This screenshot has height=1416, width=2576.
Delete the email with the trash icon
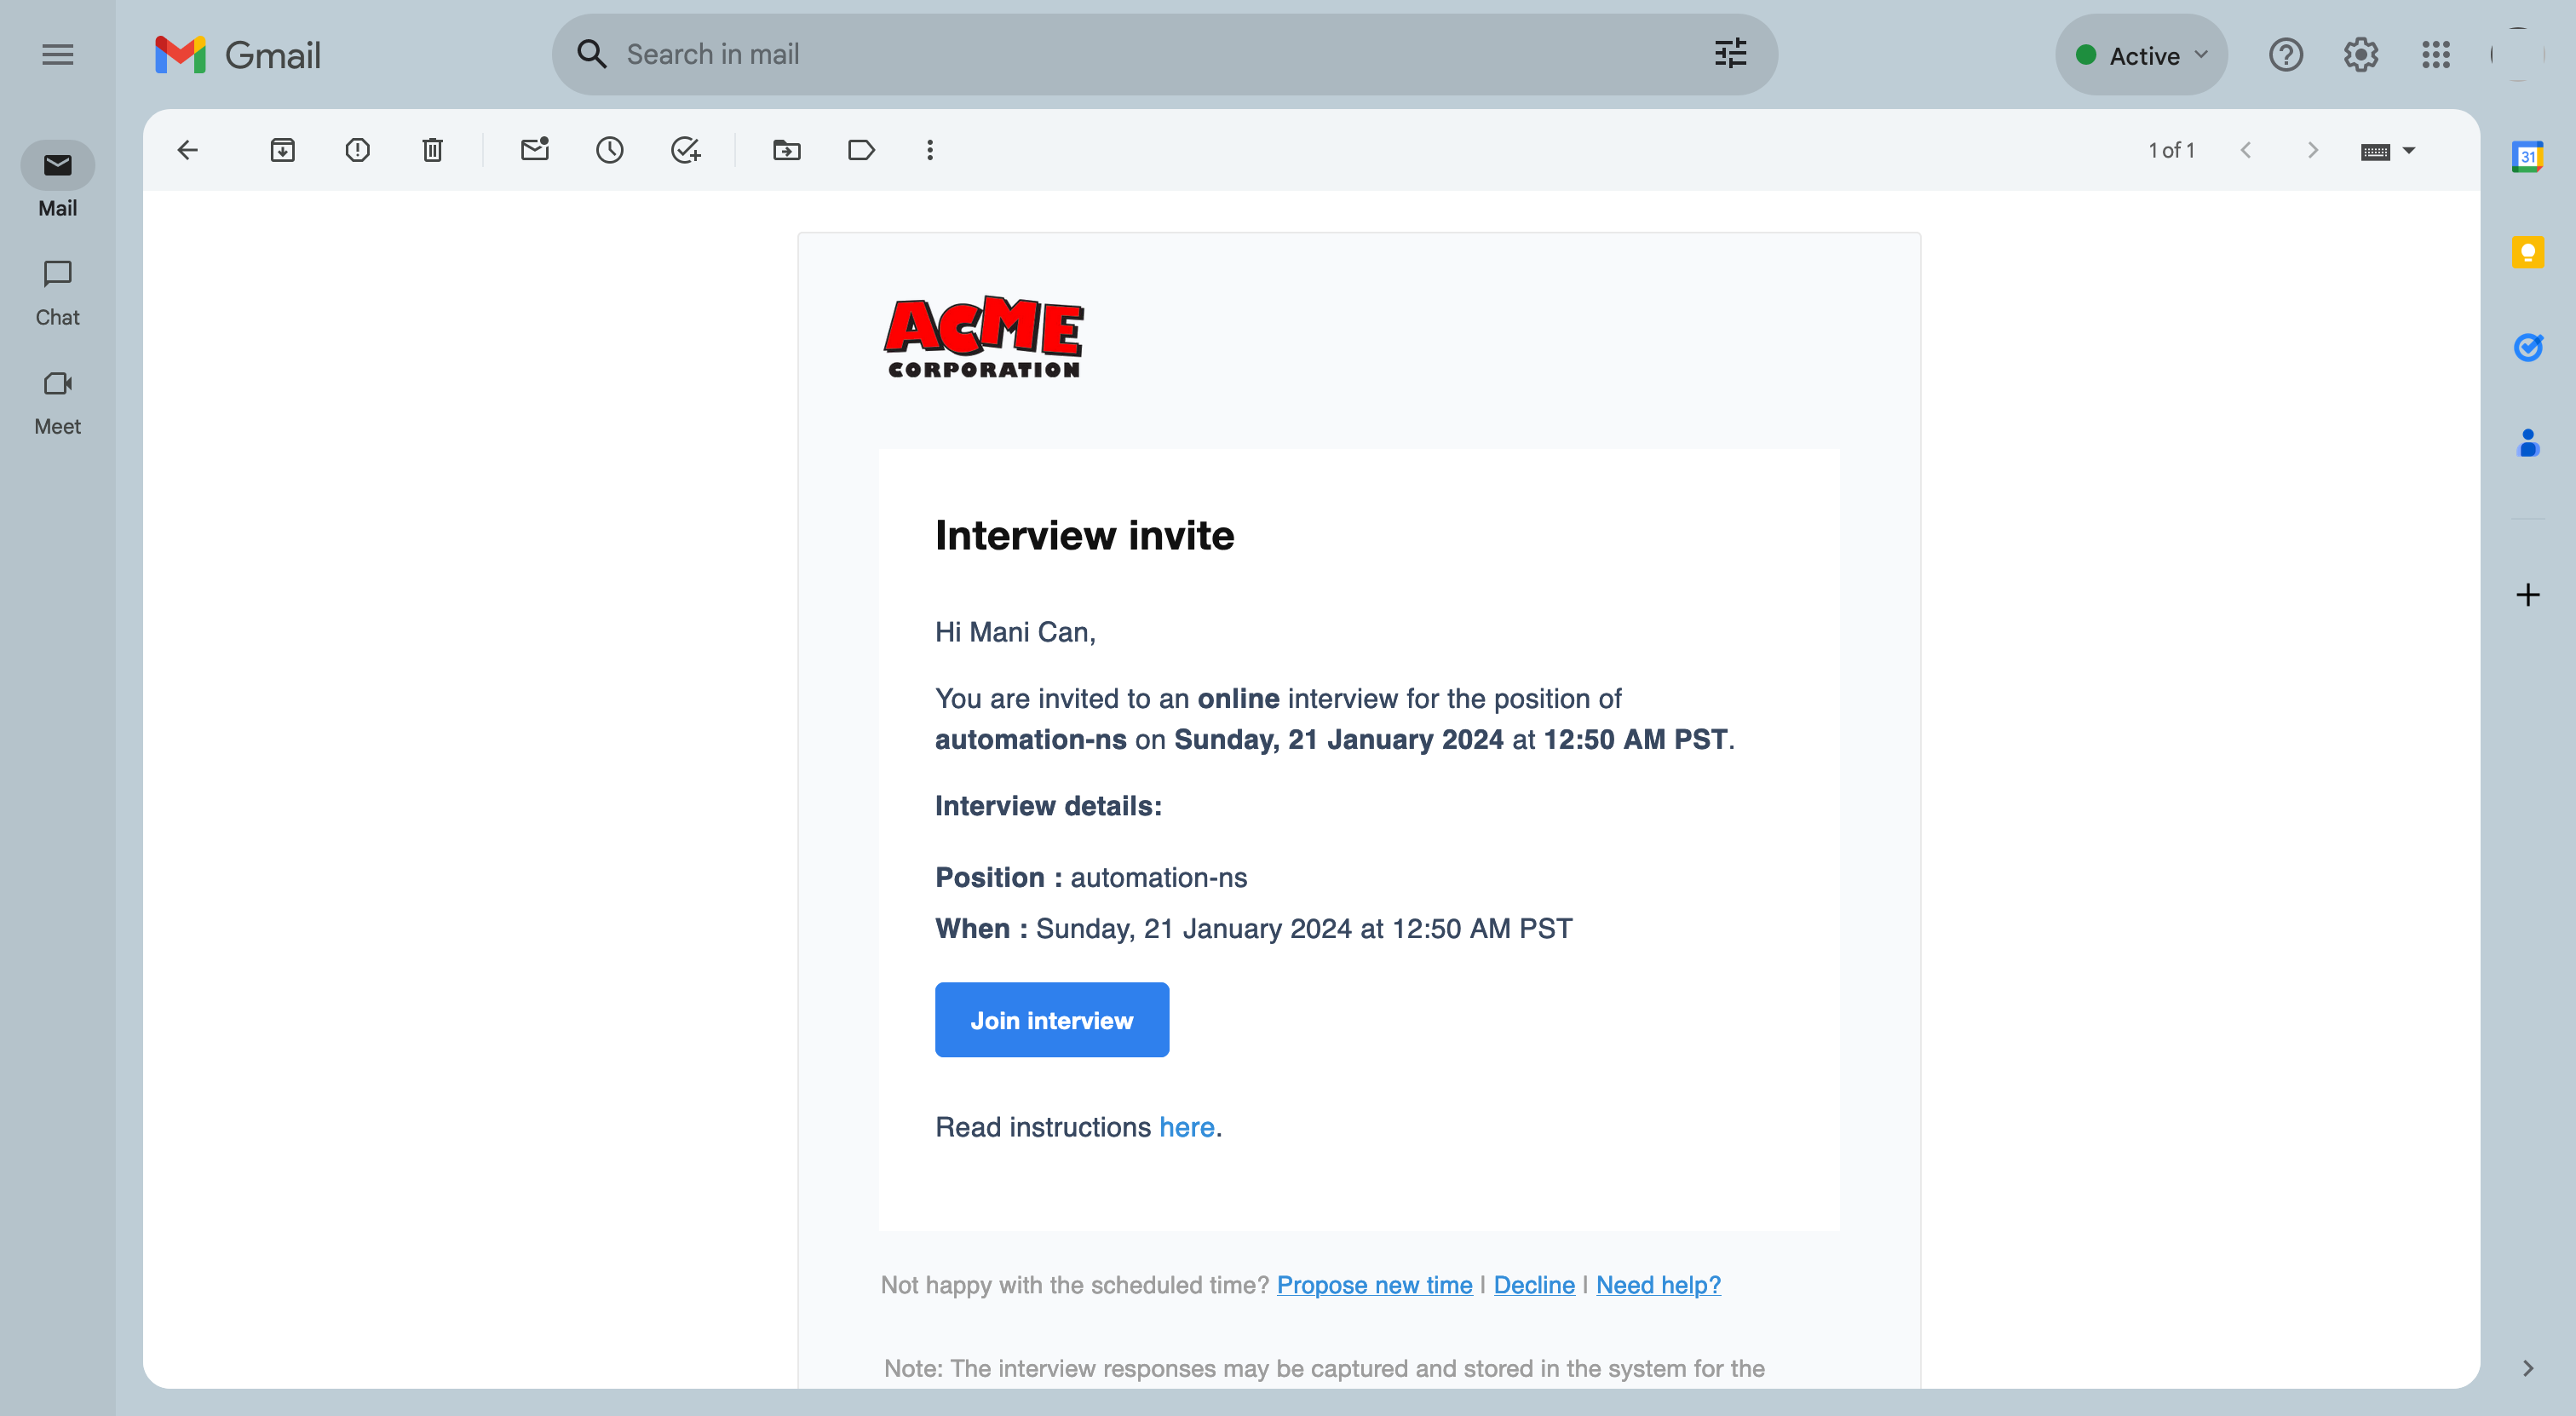[432, 150]
